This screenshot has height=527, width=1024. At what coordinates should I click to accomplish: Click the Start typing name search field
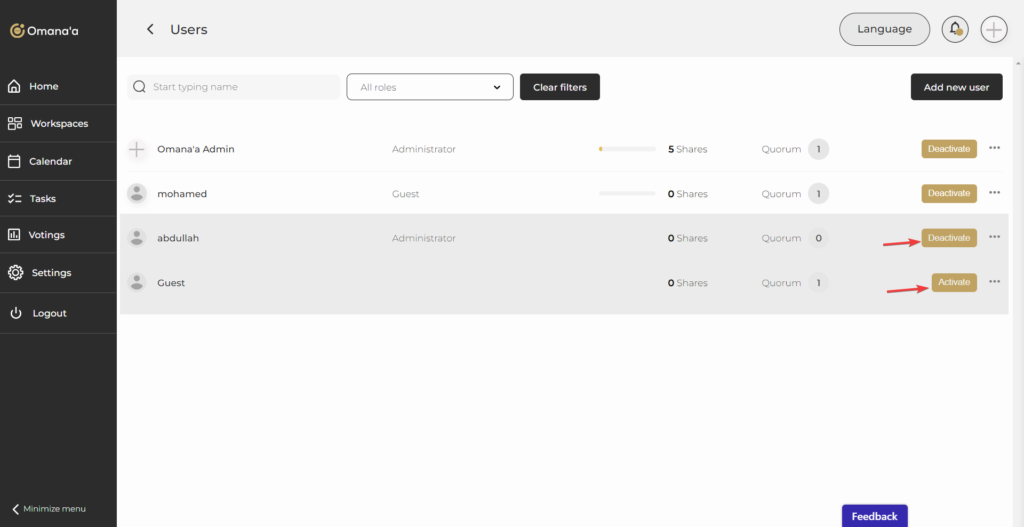pos(240,87)
